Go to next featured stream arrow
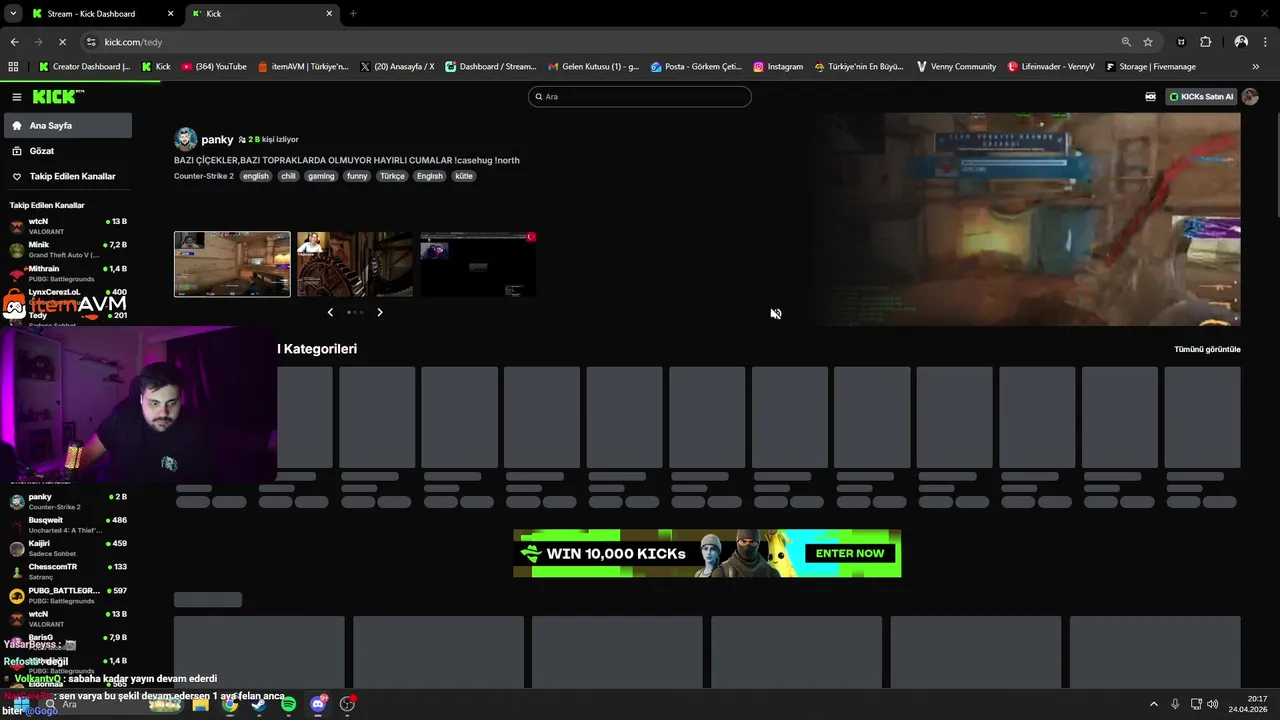This screenshot has height=720, width=1280. point(380,312)
